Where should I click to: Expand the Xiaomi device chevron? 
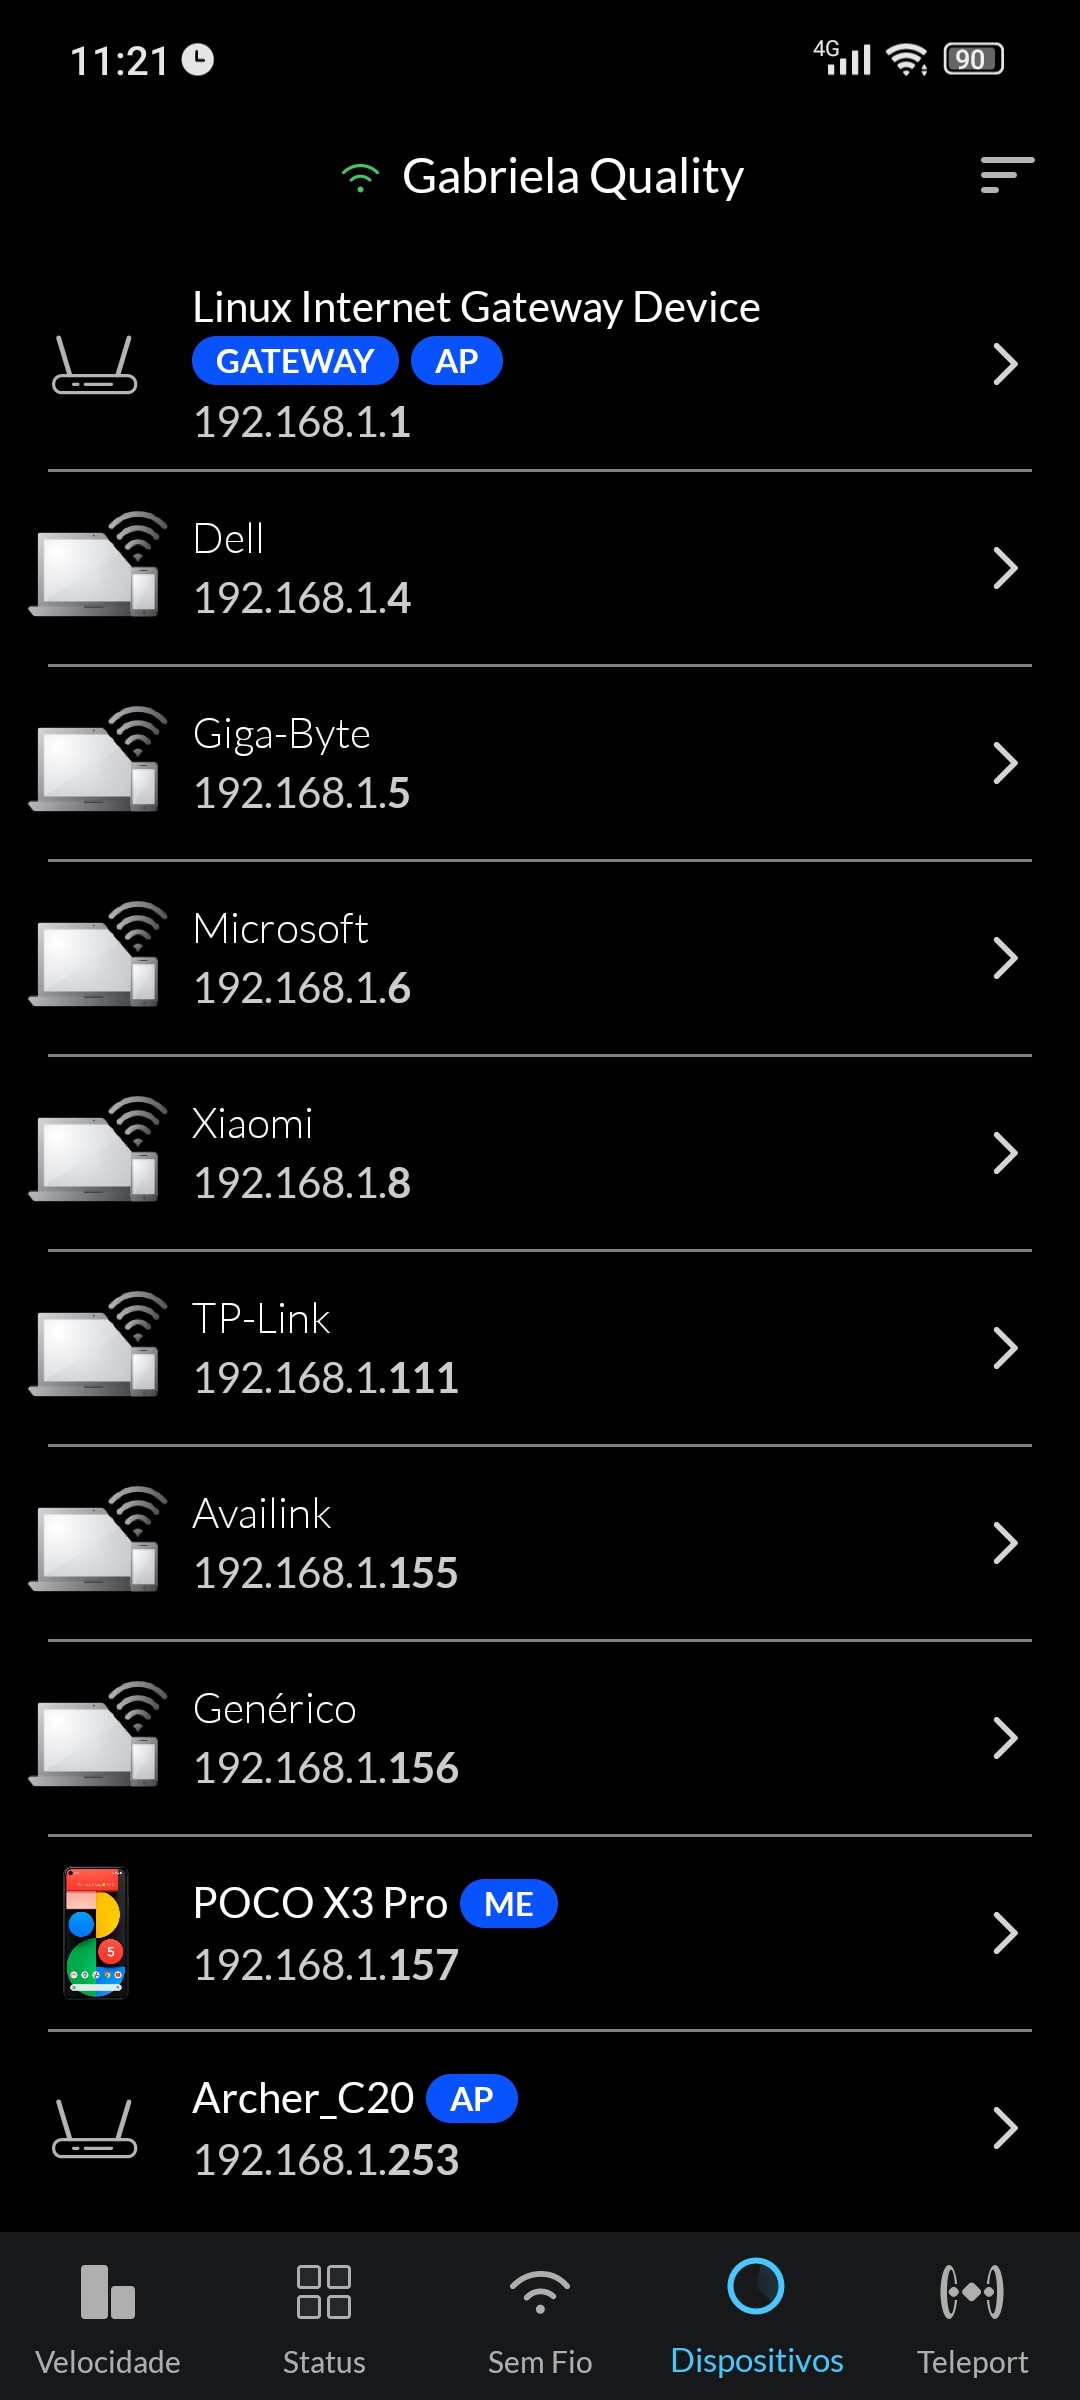pos(1005,1153)
